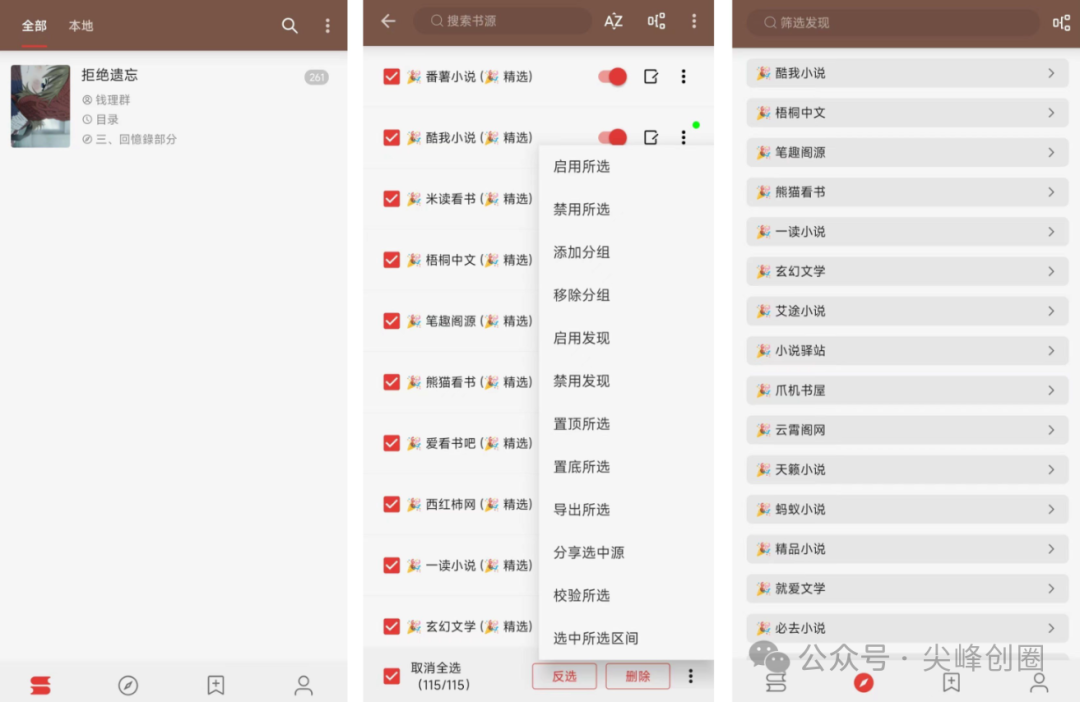Open overflow menu beside 删除 button
This screenshot has width=1080, height=702.
click(x=690, y=676)
